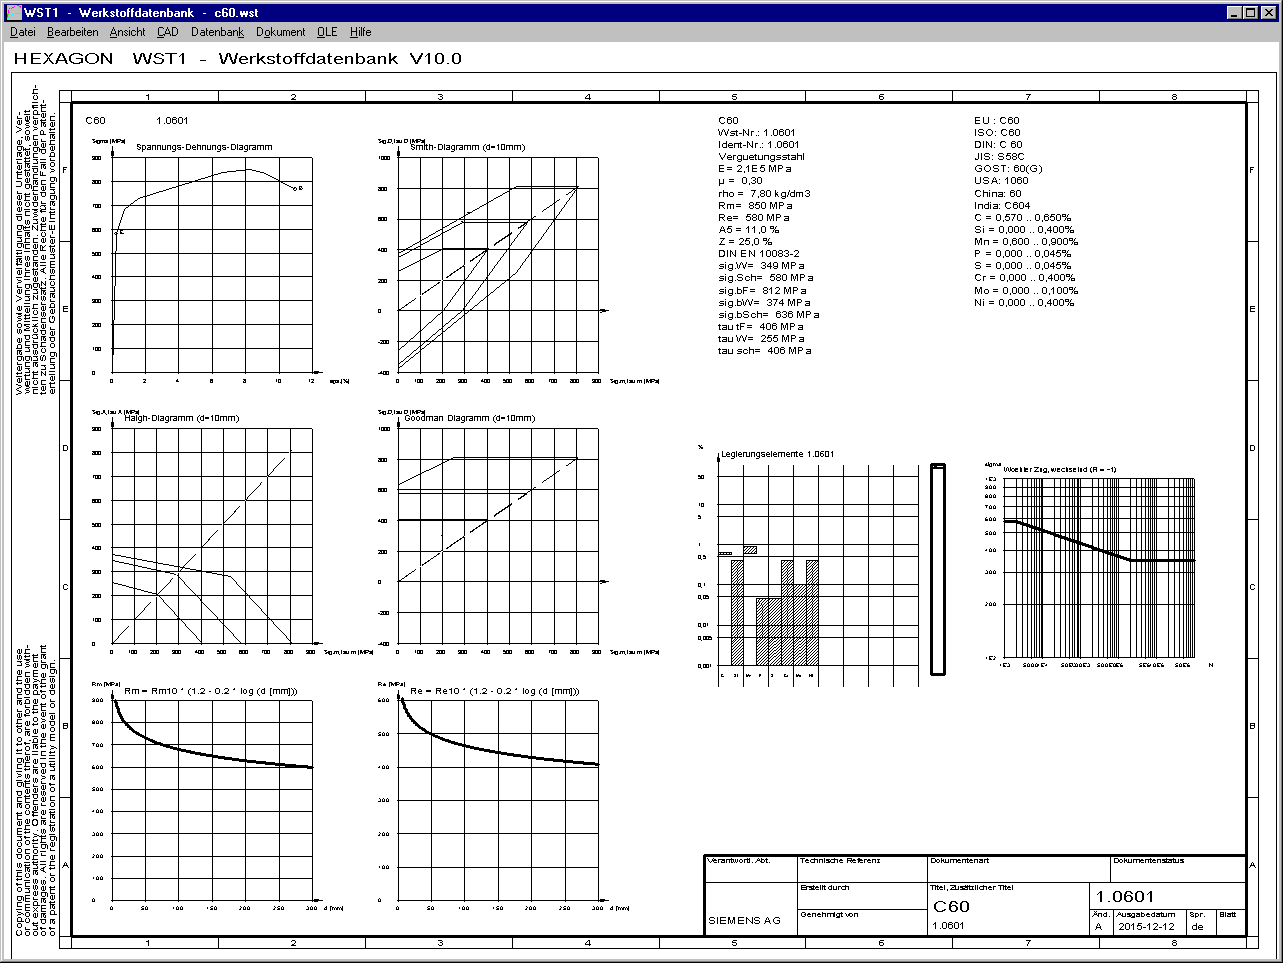The image size is (1283, 963).
Task: Click the Smith-Diagramm chart
Action: (x=498, y=265)
